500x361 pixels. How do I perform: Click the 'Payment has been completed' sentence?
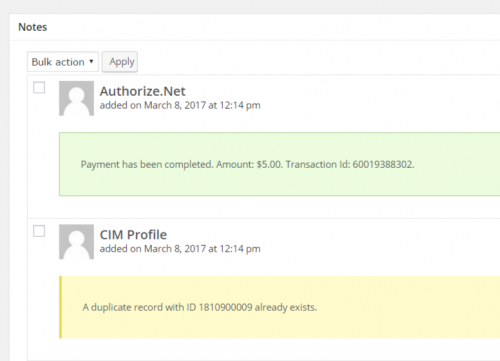click(147, 164)
